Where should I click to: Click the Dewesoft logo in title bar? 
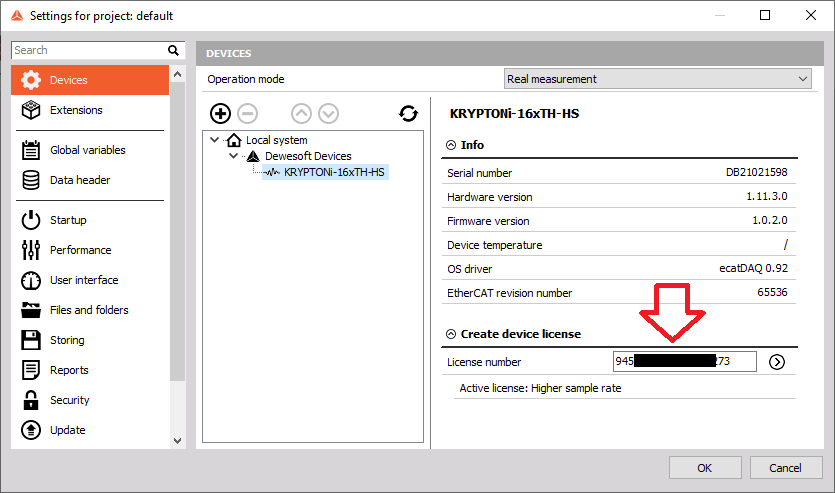(x=17, y=15)
